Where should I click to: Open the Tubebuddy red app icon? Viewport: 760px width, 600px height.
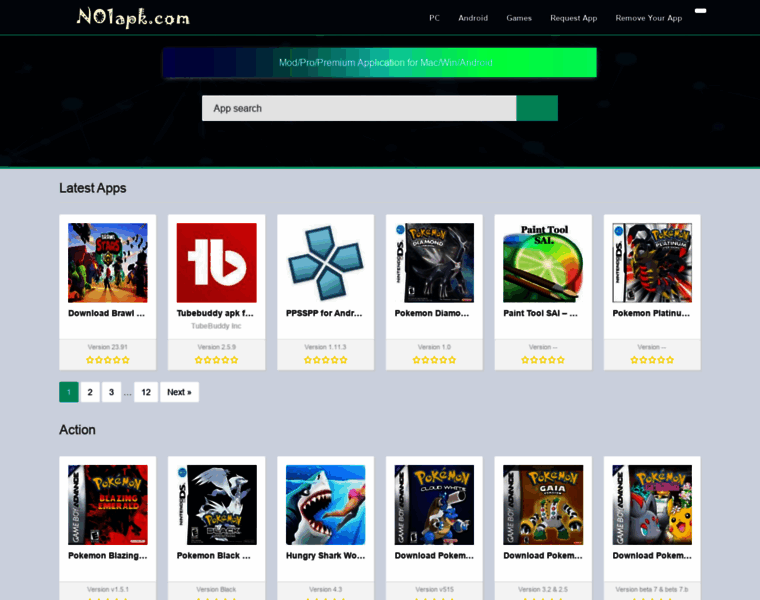[217, 263]
